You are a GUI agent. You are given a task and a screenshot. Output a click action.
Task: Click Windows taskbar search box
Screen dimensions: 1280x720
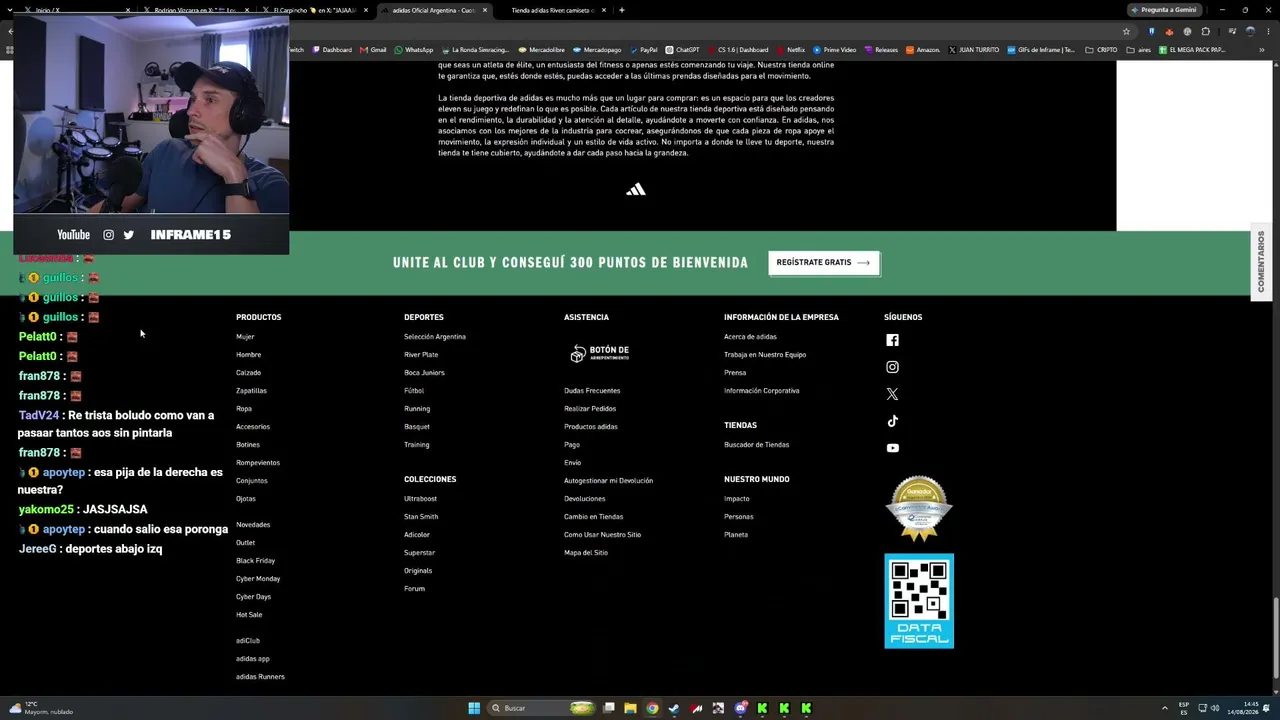(x=542, y=708)
